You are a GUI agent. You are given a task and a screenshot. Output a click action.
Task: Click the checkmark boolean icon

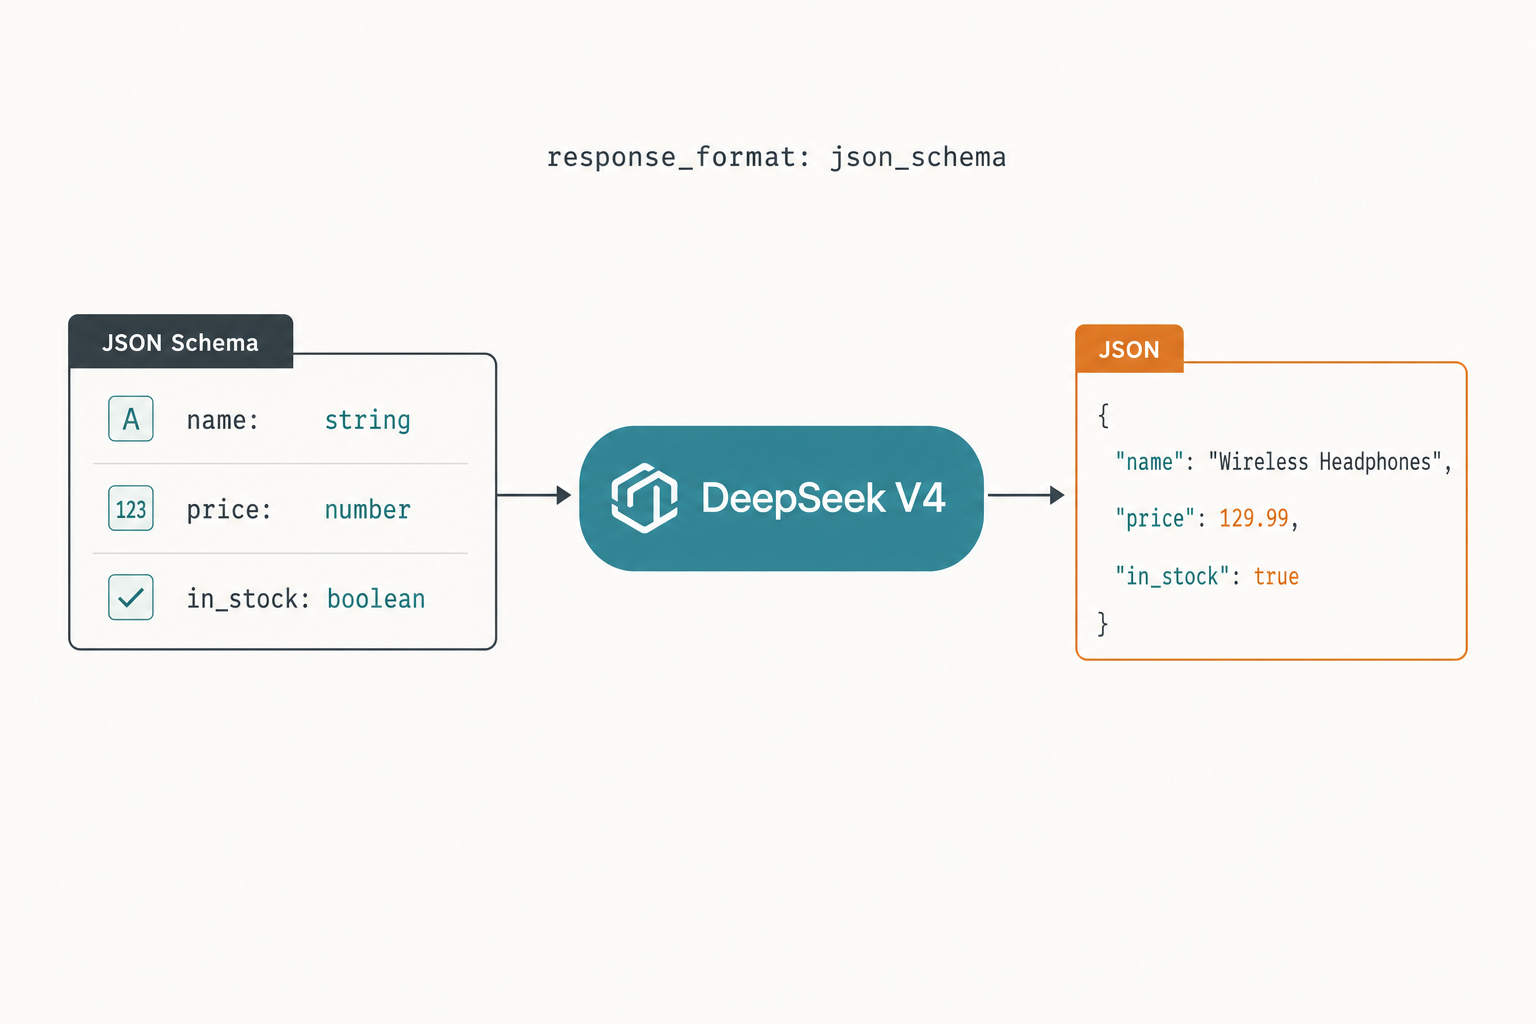tap(131, 598)
